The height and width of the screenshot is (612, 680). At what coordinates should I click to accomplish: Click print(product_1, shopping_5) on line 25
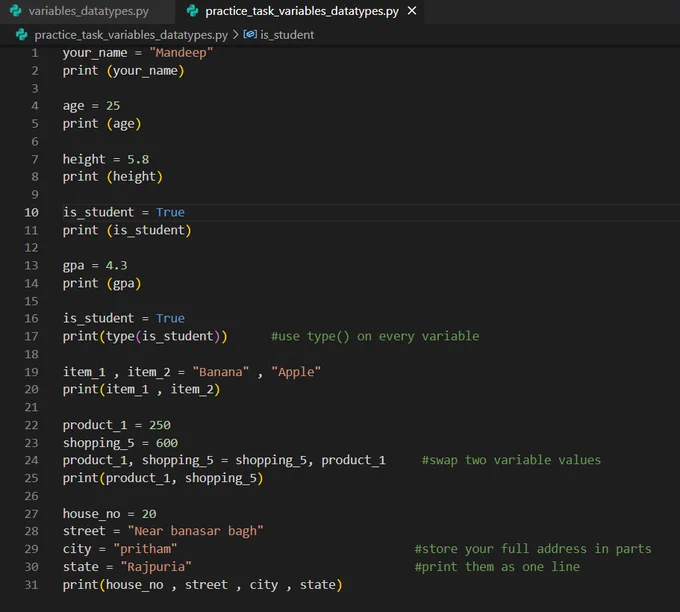(163, 478)
